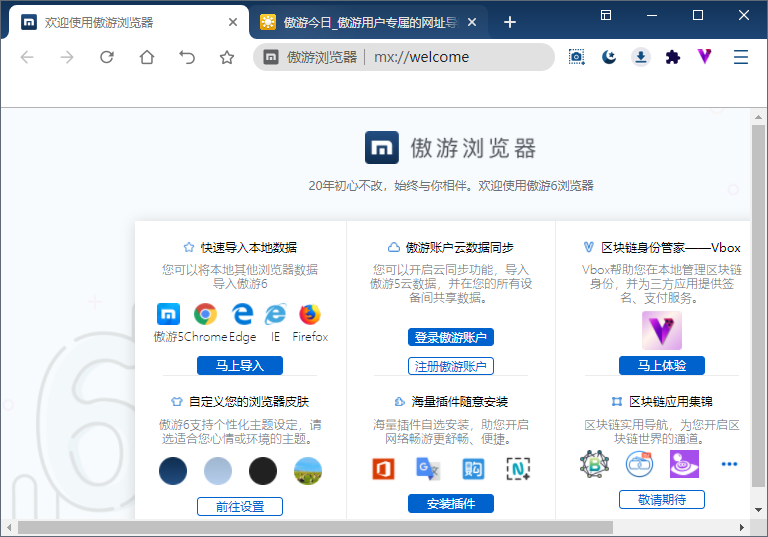Click the horizontal scrollbar right arrow

pos(742,527)
